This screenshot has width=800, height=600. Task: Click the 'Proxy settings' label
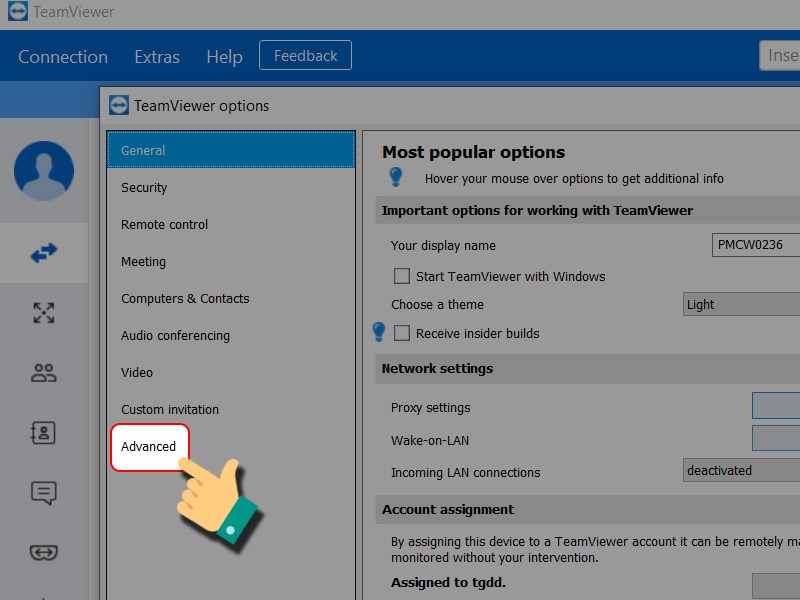(x=431, y=408)
